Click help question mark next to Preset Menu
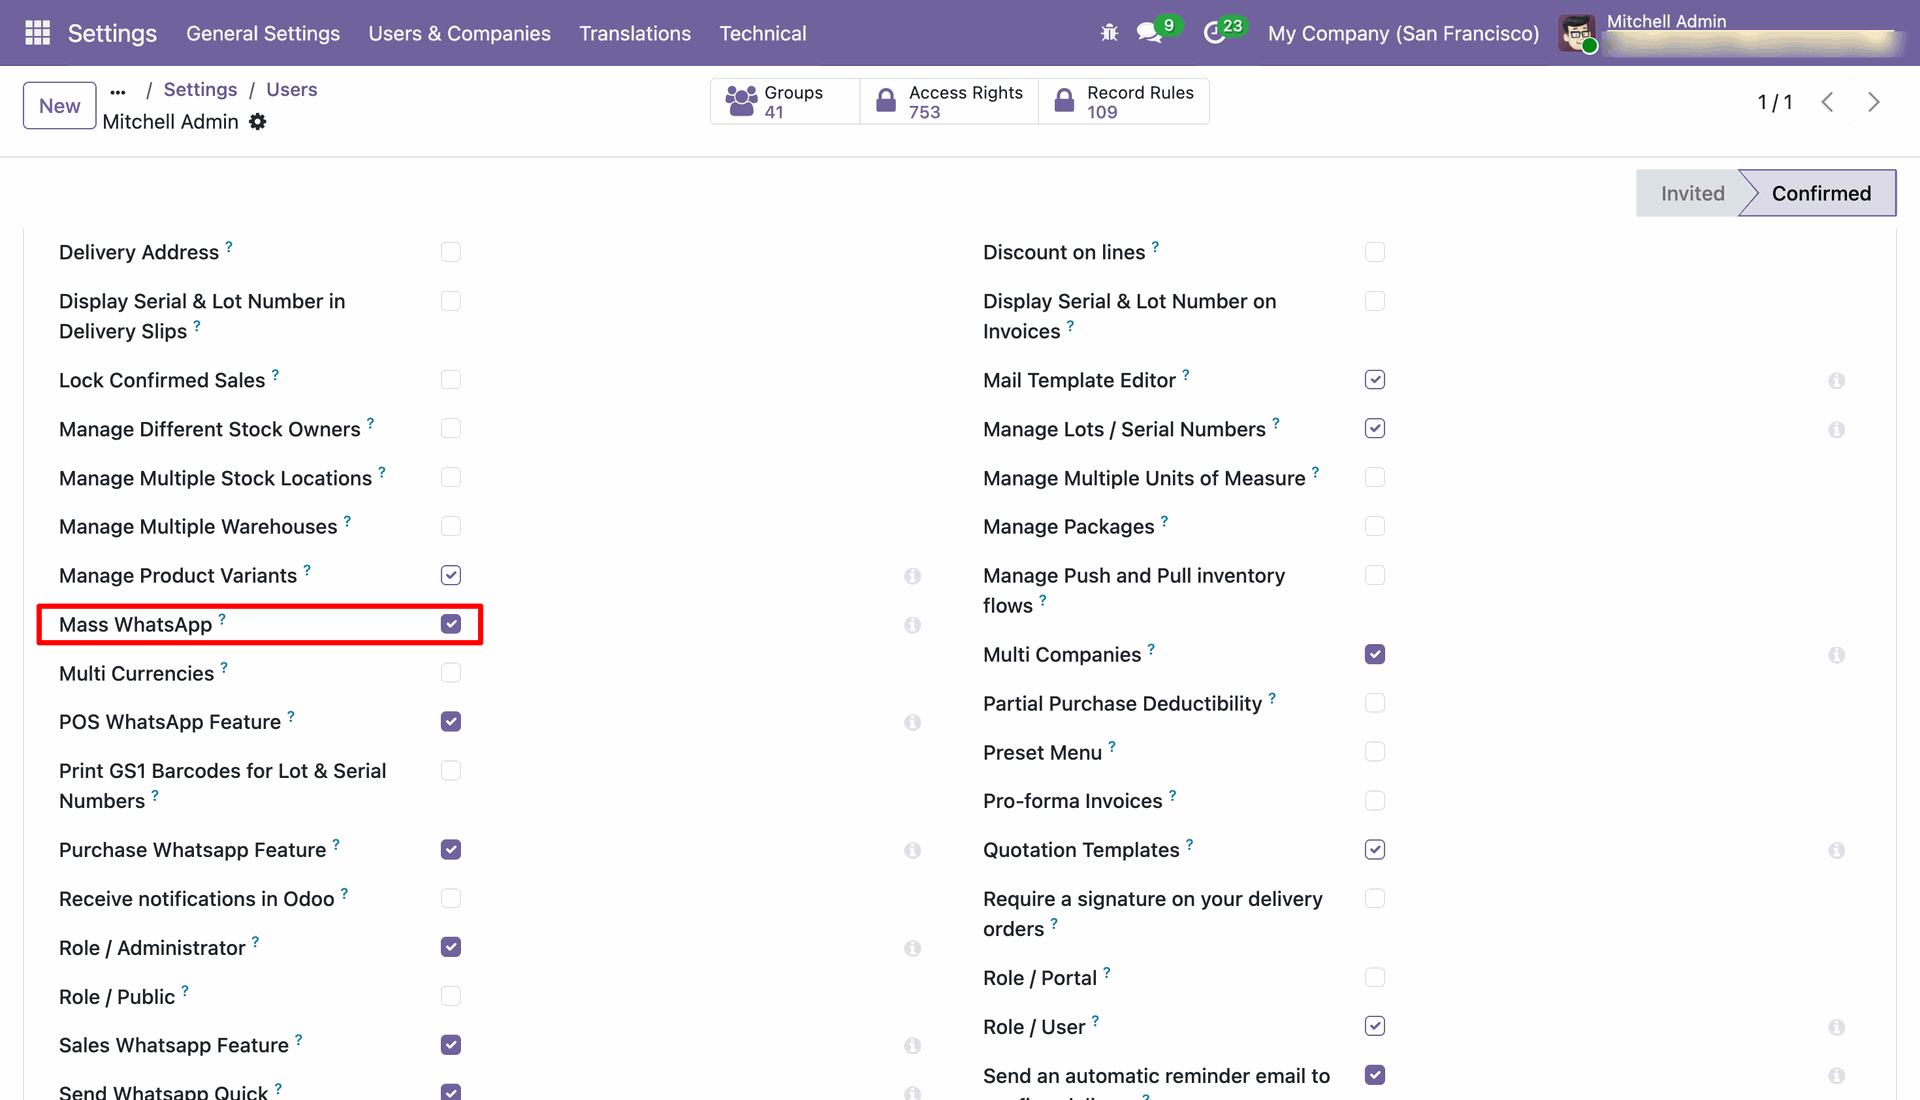 tap(1112, 746)
